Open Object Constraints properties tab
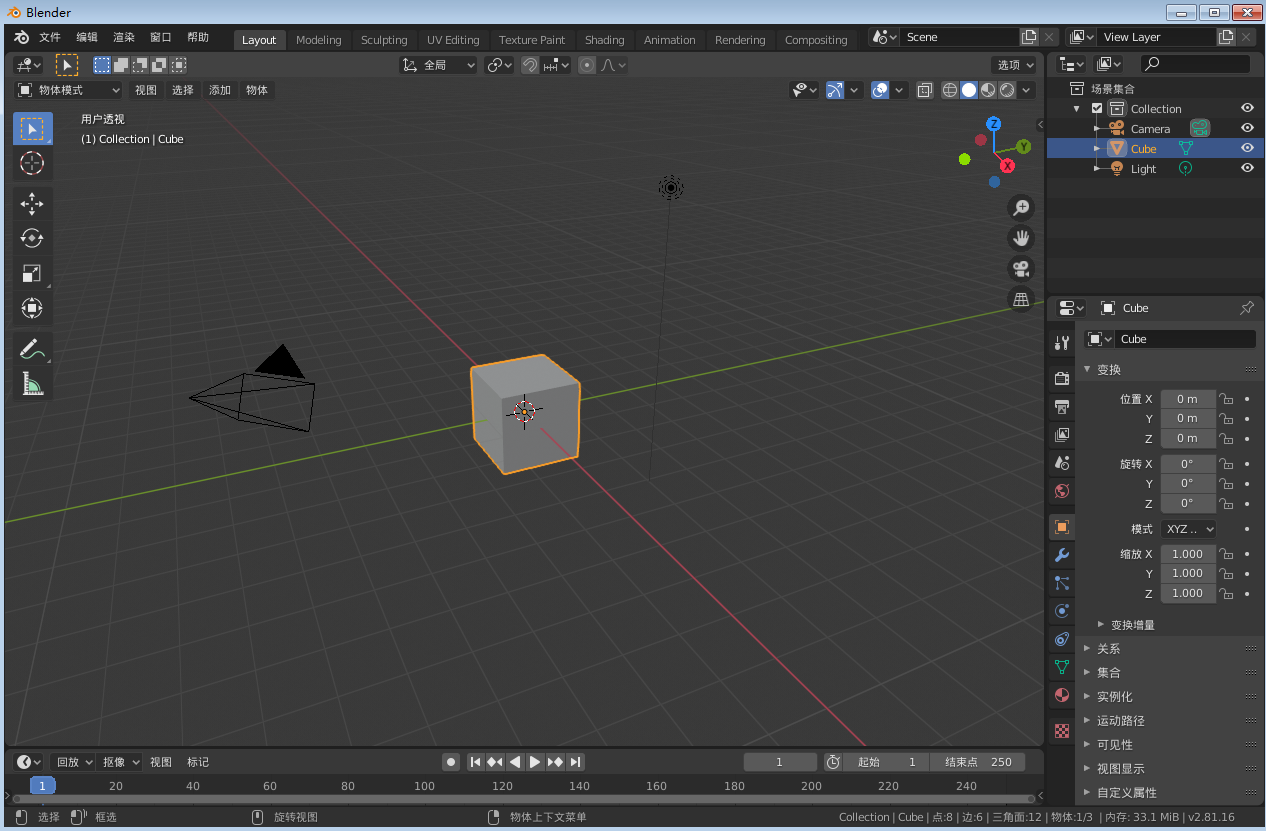The width and height of the screenshot is (1266, 831). 1062,639
